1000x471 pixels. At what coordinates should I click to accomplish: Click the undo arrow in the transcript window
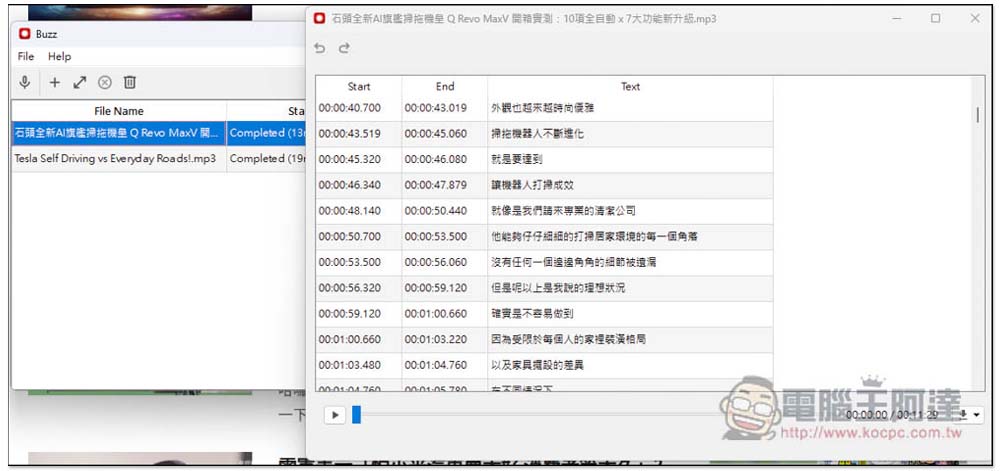[x=320, y=48]
